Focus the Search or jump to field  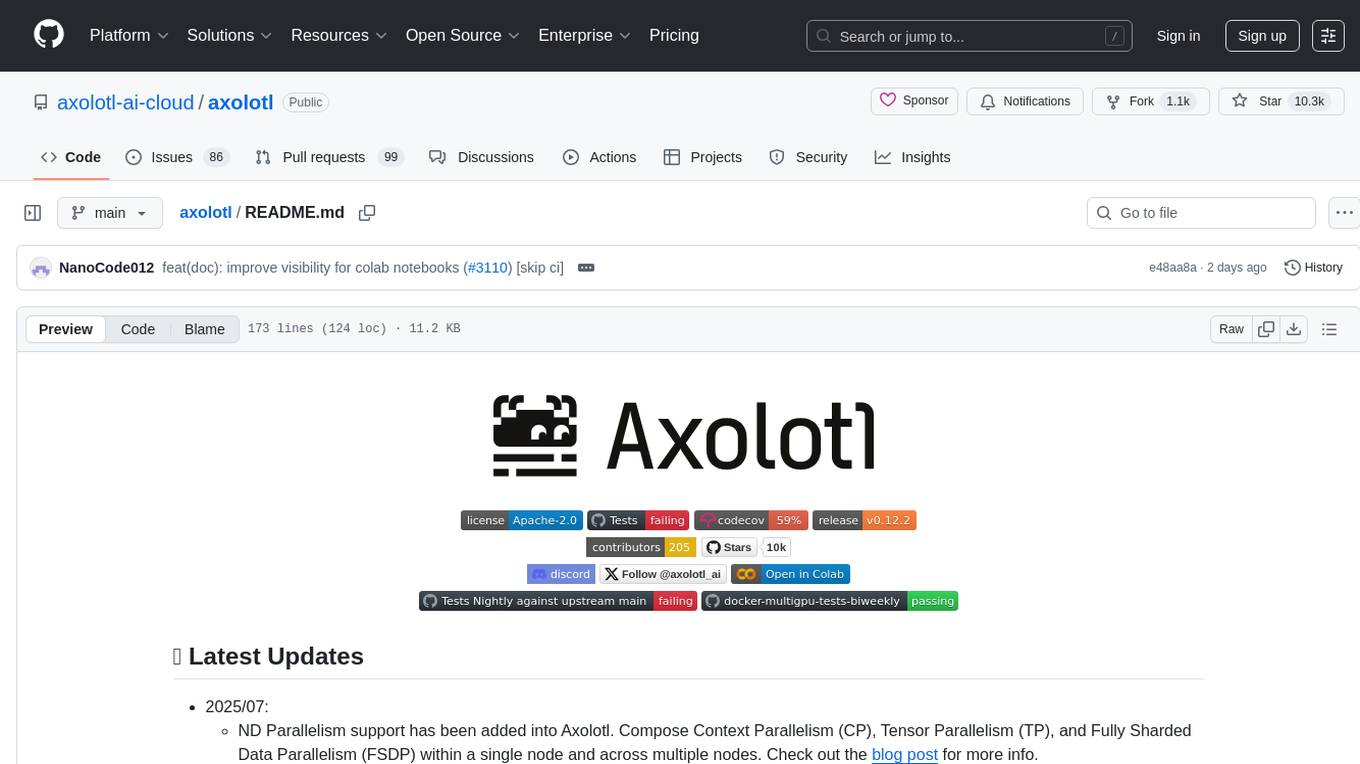click(970, 36)
